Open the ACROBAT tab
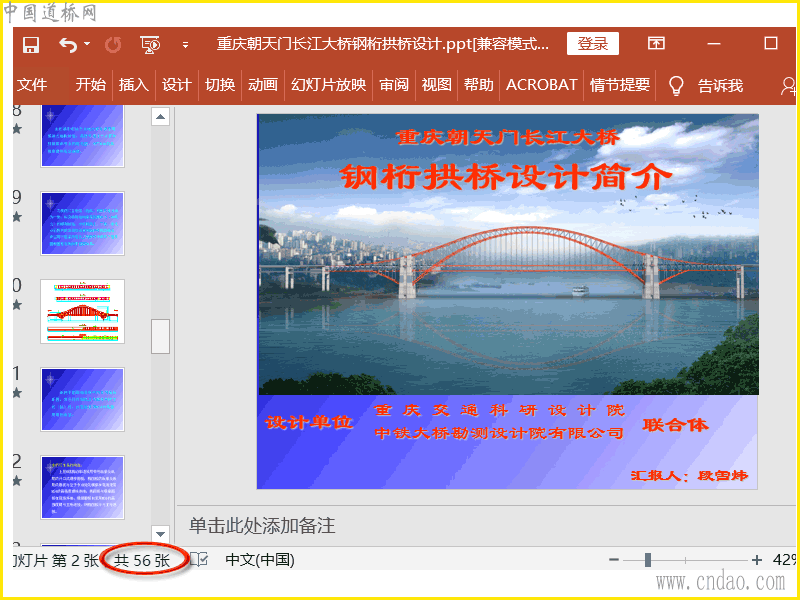Screen dimensions: 800x600 tap(542, 85)
